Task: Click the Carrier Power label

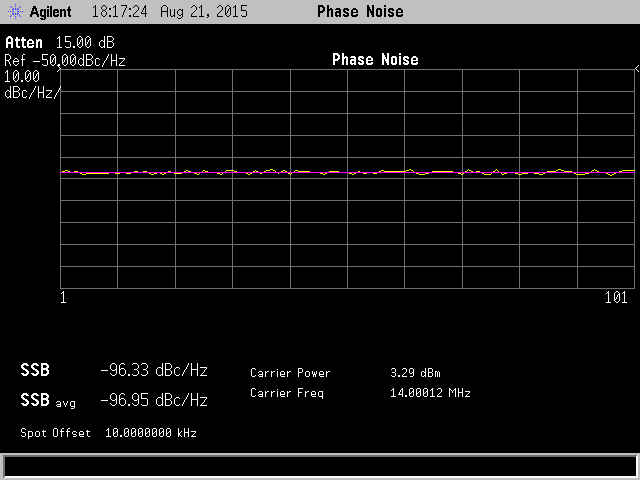Action: (290, 373)
